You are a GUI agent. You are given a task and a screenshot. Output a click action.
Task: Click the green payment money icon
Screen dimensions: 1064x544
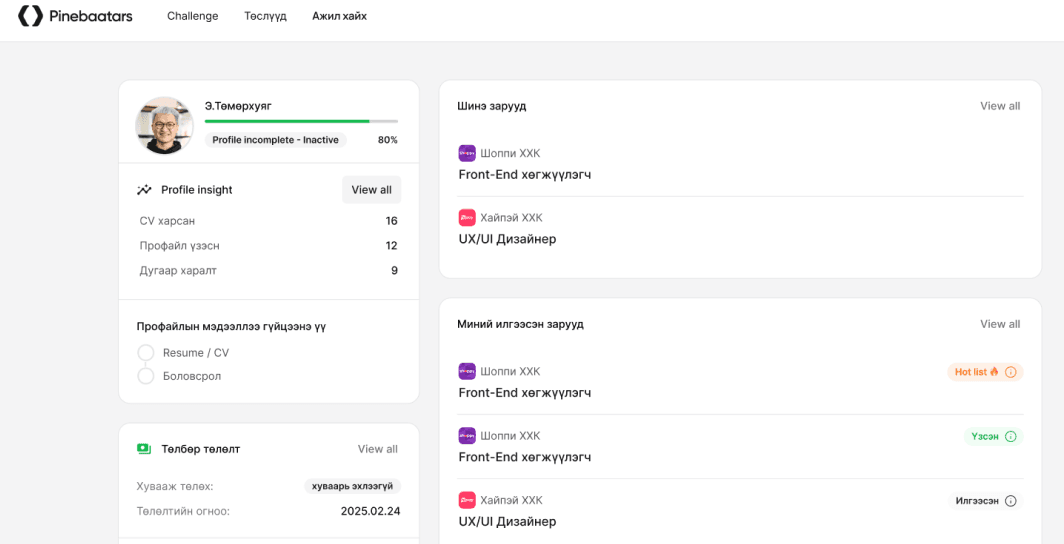tap(144, 449)
